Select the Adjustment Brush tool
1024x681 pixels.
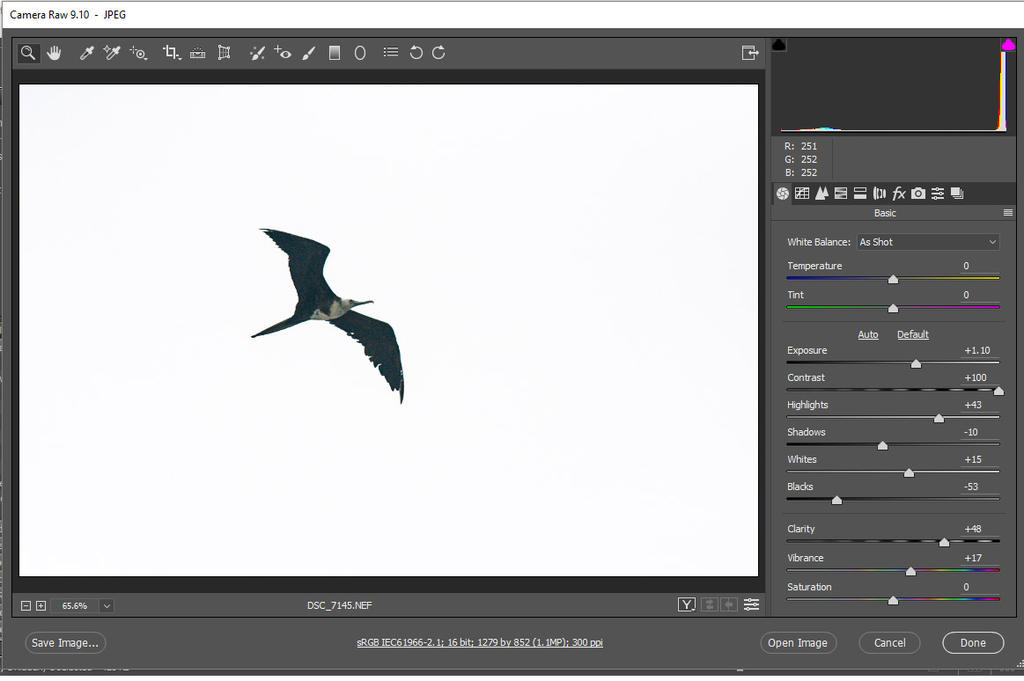click(x=309, y=53)
